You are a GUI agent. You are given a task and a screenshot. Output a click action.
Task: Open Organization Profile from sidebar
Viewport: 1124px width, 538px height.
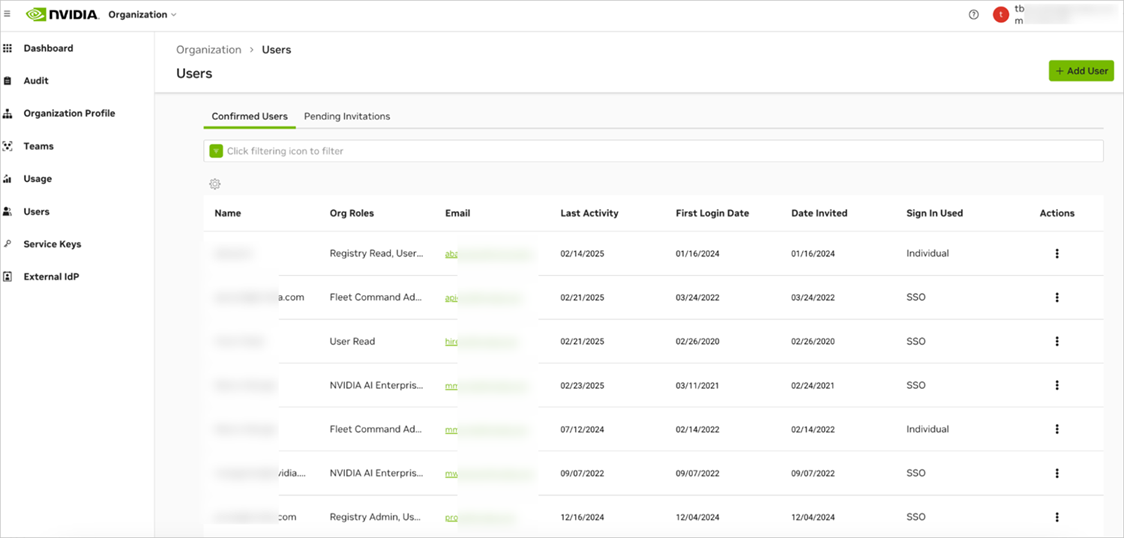click(x=69, y=113)
